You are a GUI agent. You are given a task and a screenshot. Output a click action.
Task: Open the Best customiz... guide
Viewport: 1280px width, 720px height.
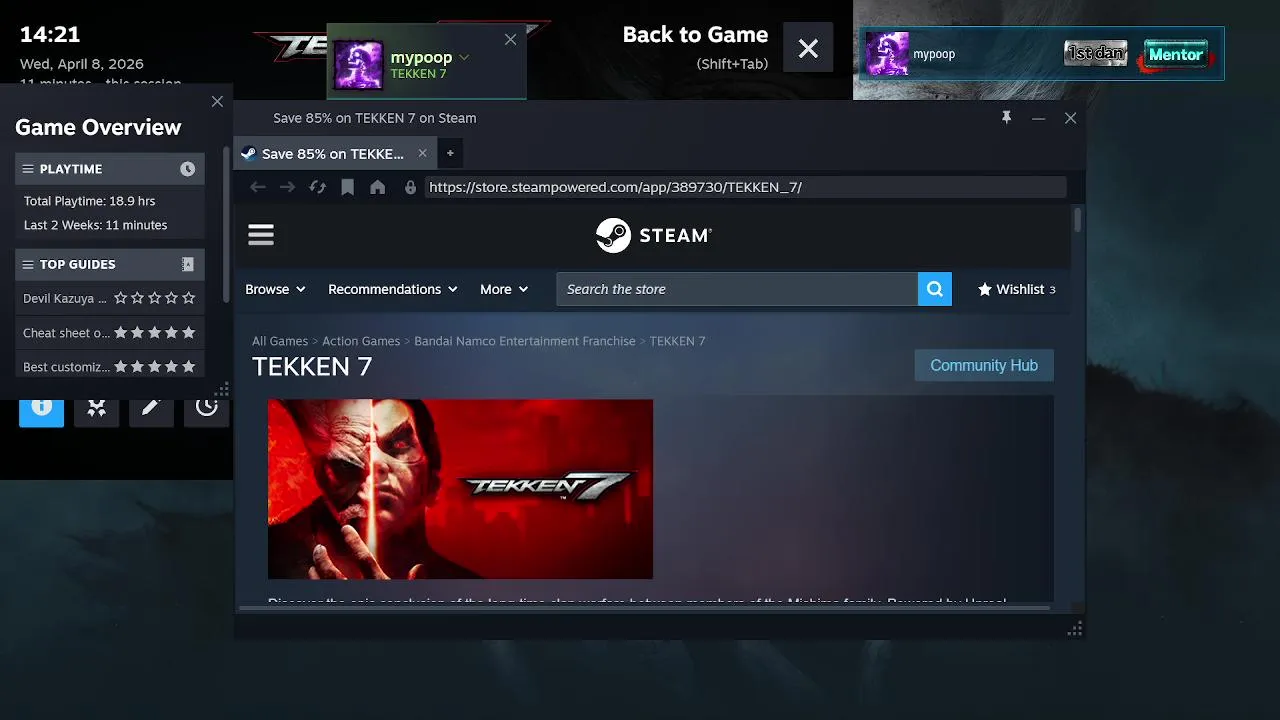(109, 366)
